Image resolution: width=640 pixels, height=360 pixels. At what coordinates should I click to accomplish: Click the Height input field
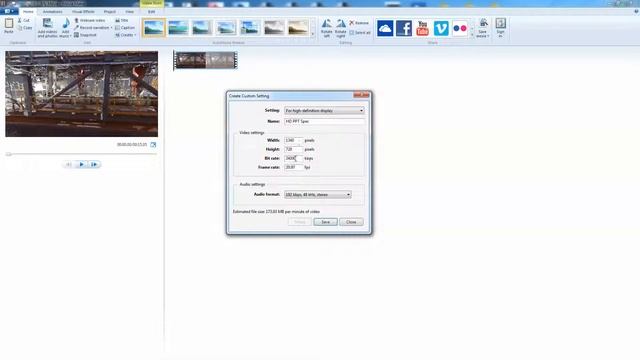(293, 149)
